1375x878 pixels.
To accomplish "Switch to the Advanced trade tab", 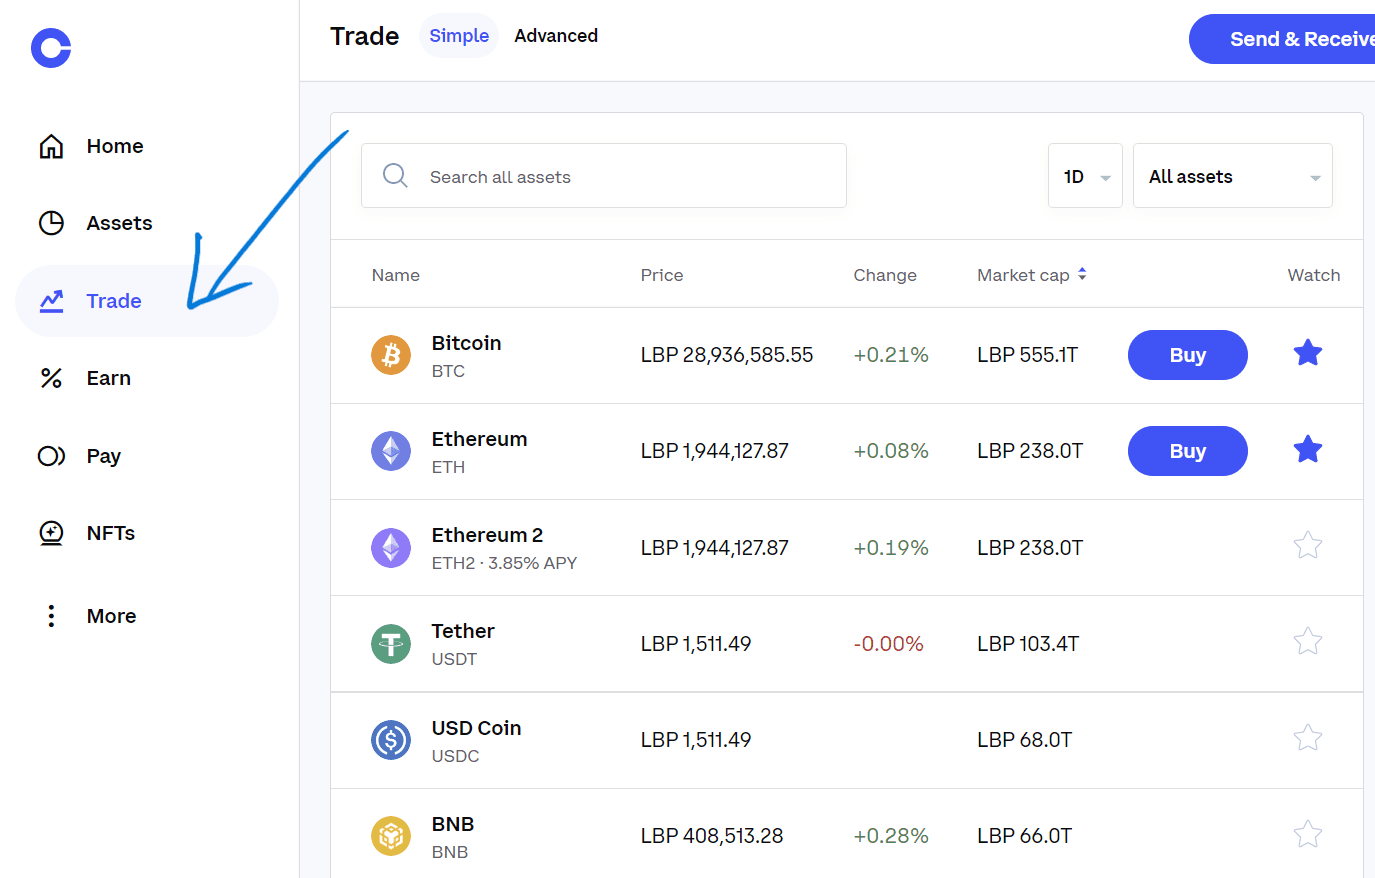I will [x=556, y=36].
